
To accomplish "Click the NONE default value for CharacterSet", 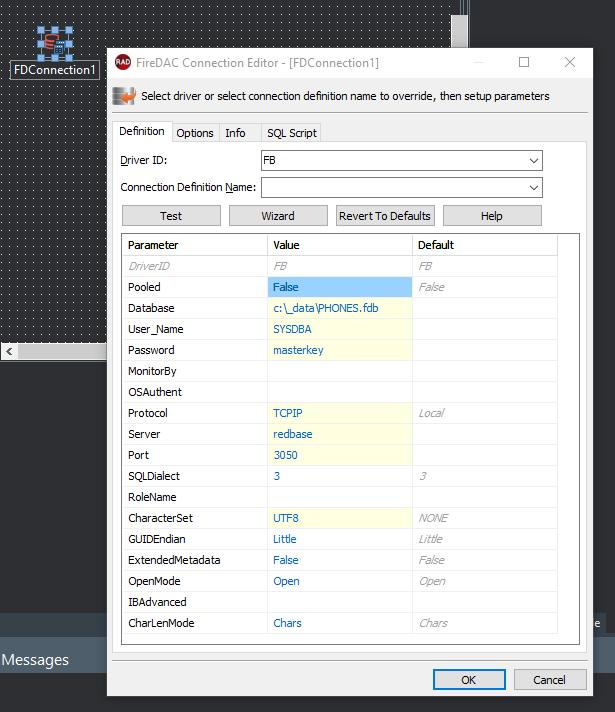I will tap(433, 518).
